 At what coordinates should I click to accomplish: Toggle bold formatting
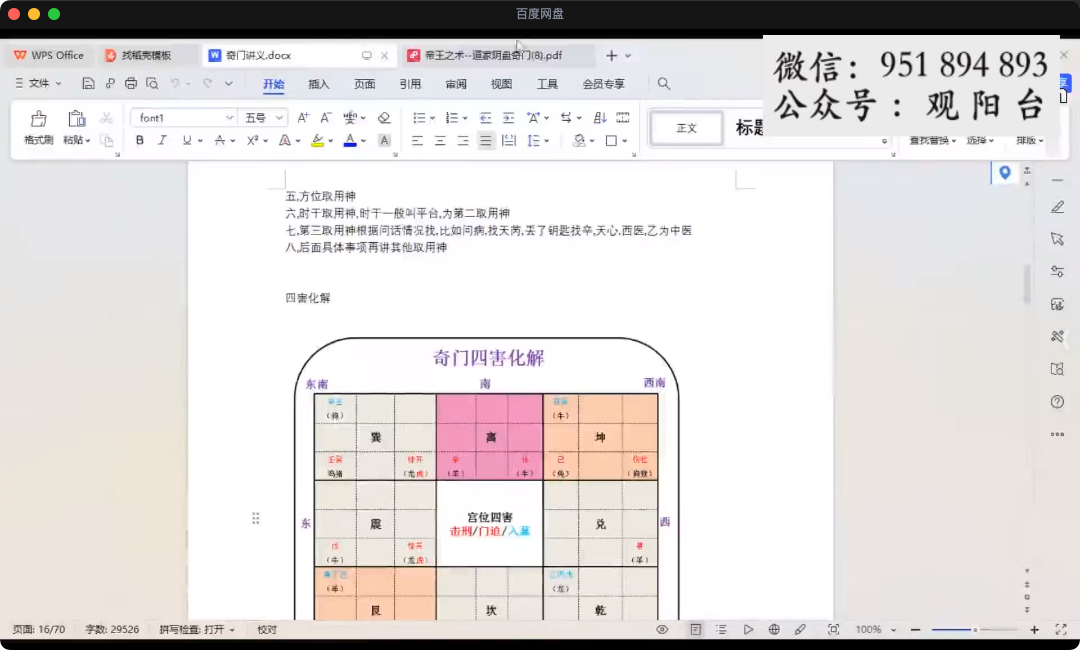139,141
